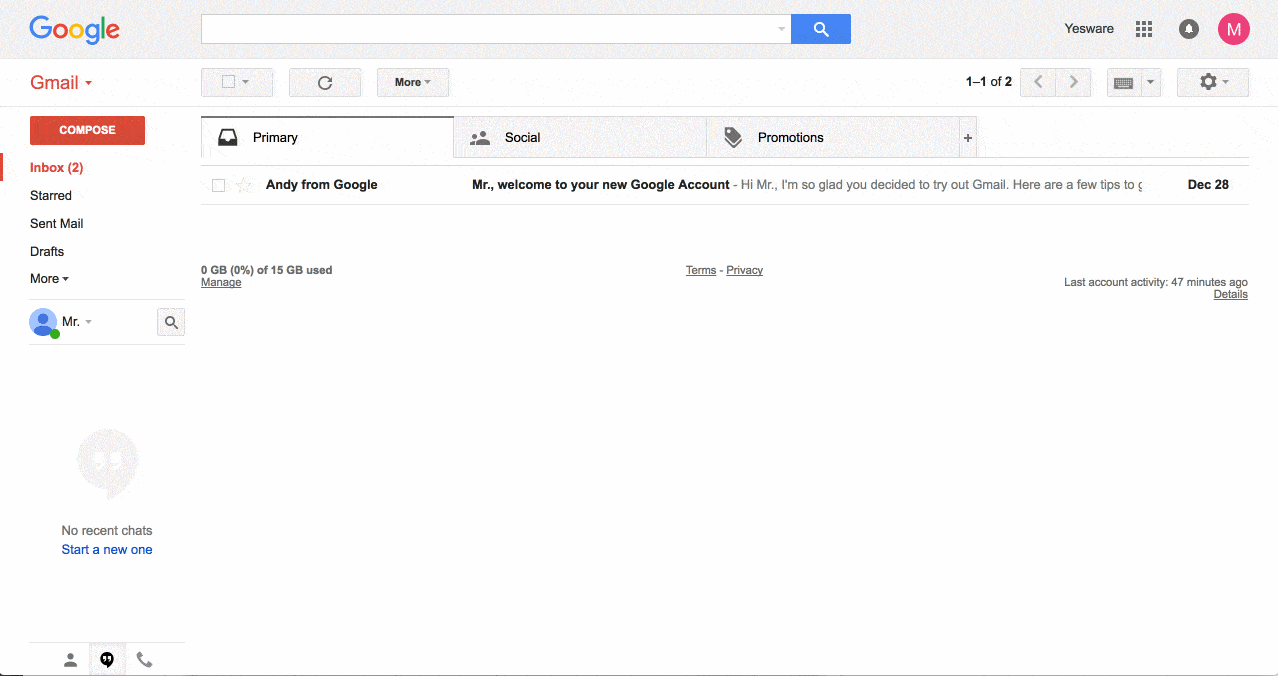Open Contacts with the person icon
The image size is (1278, 676).
[69, 659]
